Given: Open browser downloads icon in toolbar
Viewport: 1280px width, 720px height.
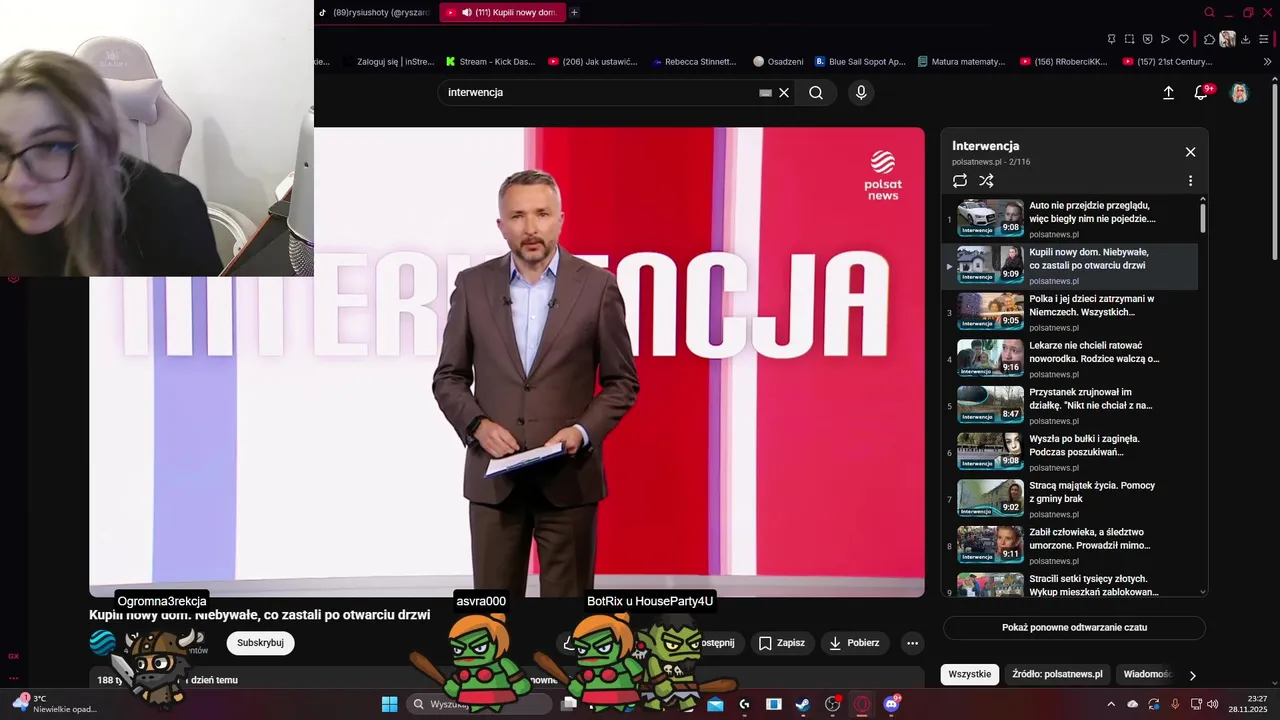Looking at the screenshot, I should (1246, 39).
